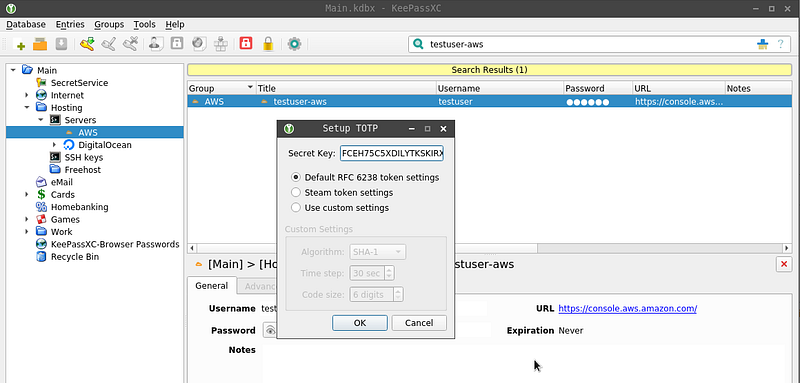
Task: Open the Tools menu
Action: 144,24
